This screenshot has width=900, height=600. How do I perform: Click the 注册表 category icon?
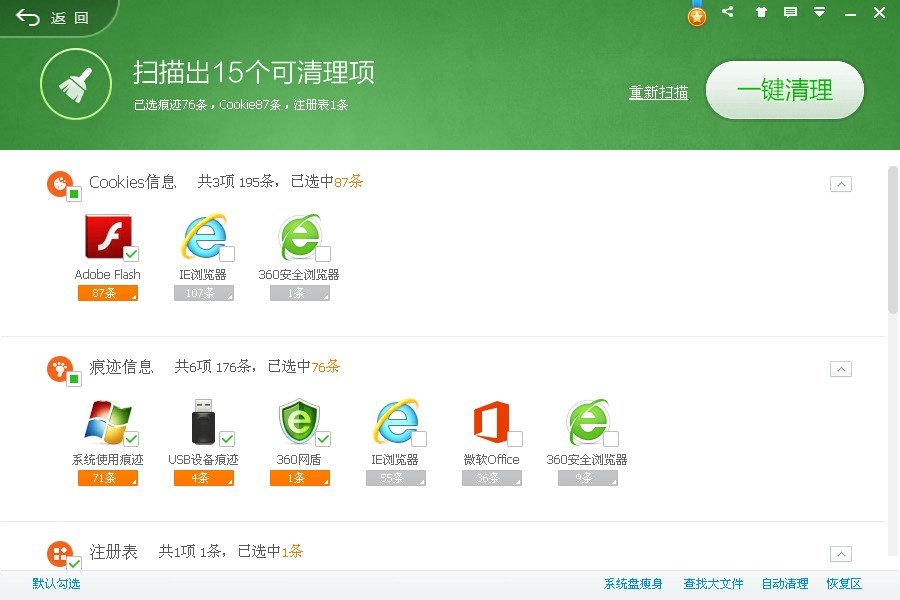tap(60, 553)
